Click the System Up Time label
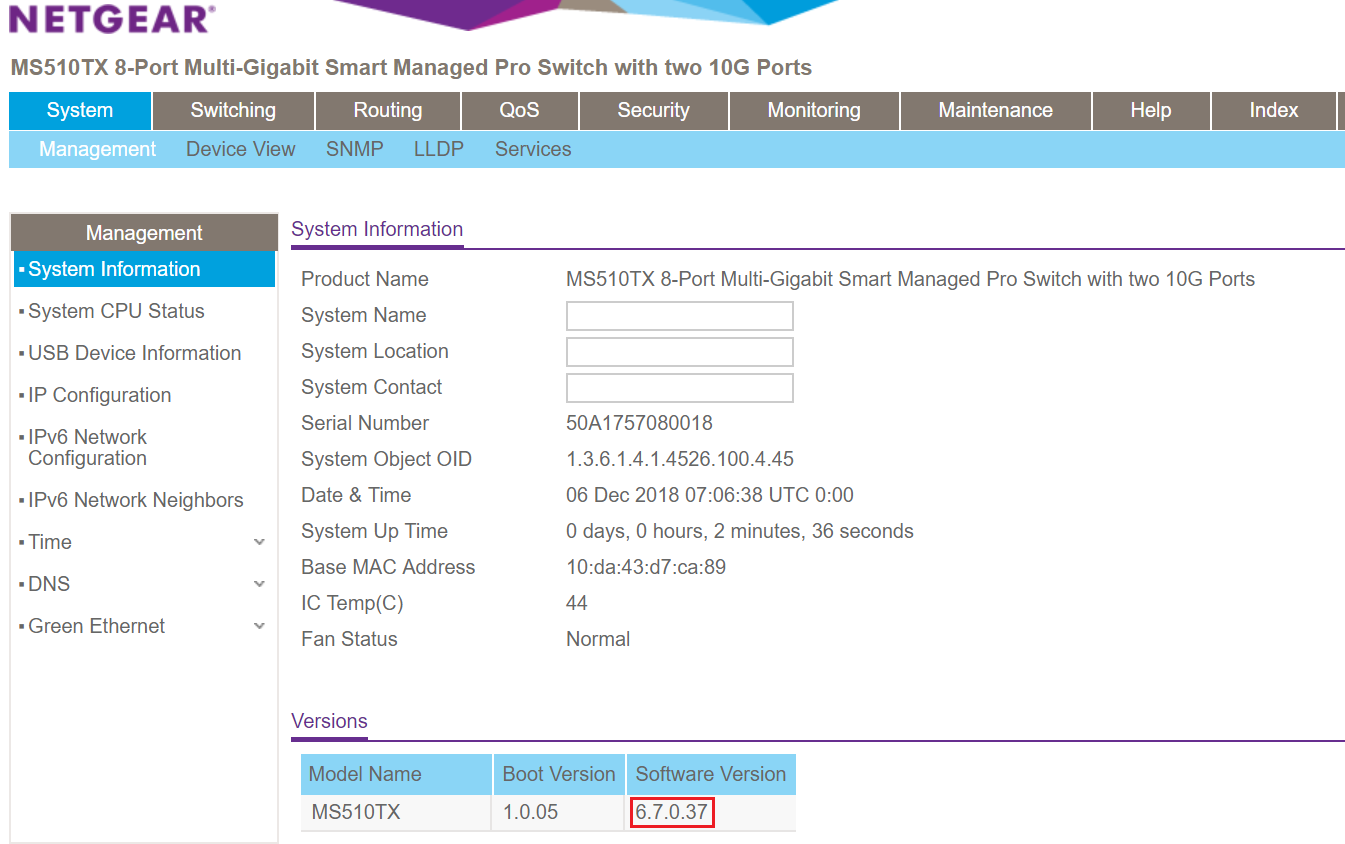The image size is (1345, 844). point(374,531)
